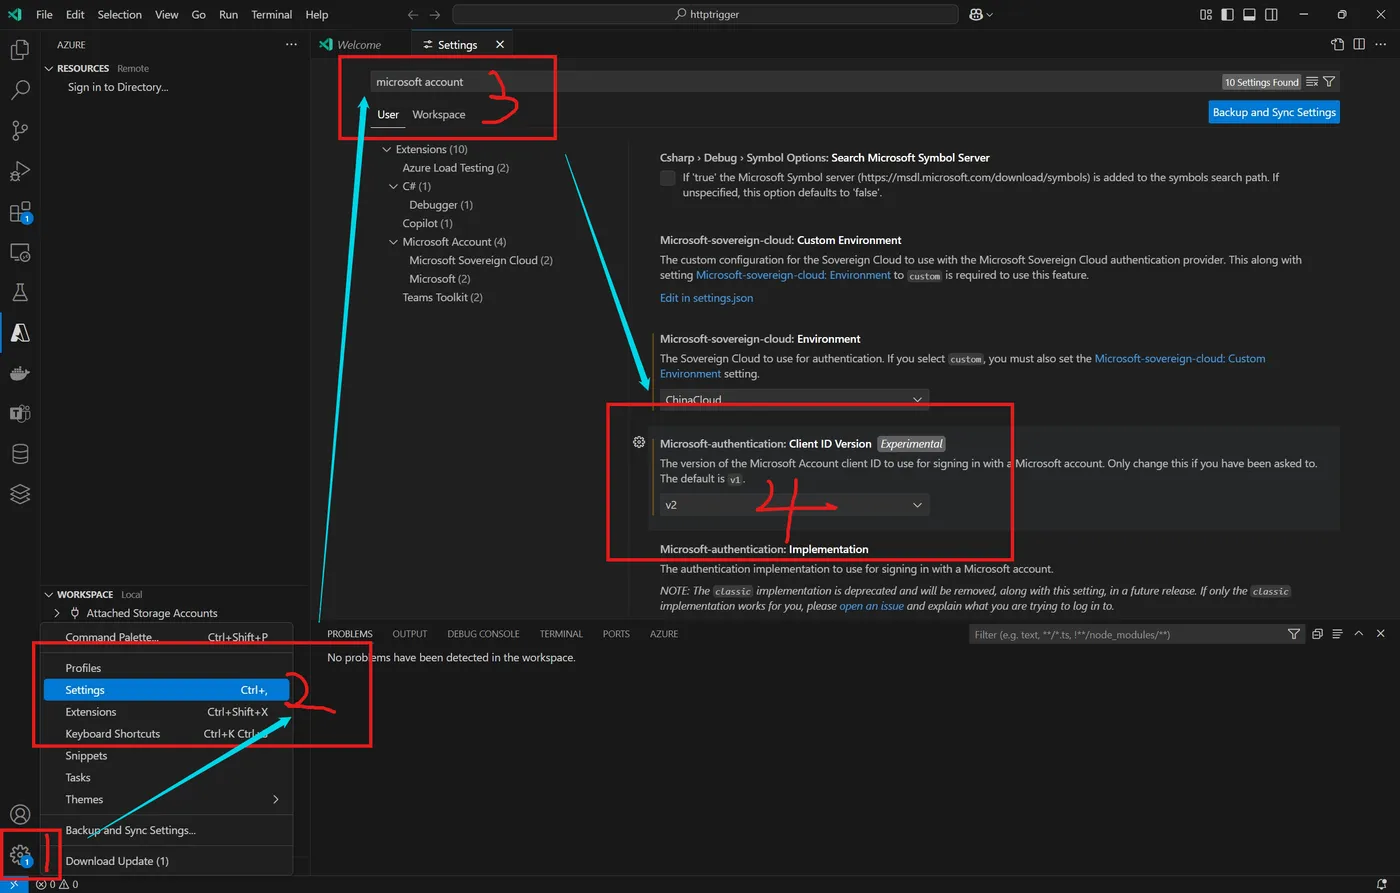Viewport: 1400px width, 893px height.
Task: Toggle the secondary side bar layout icon
Action: point(1271,15)
